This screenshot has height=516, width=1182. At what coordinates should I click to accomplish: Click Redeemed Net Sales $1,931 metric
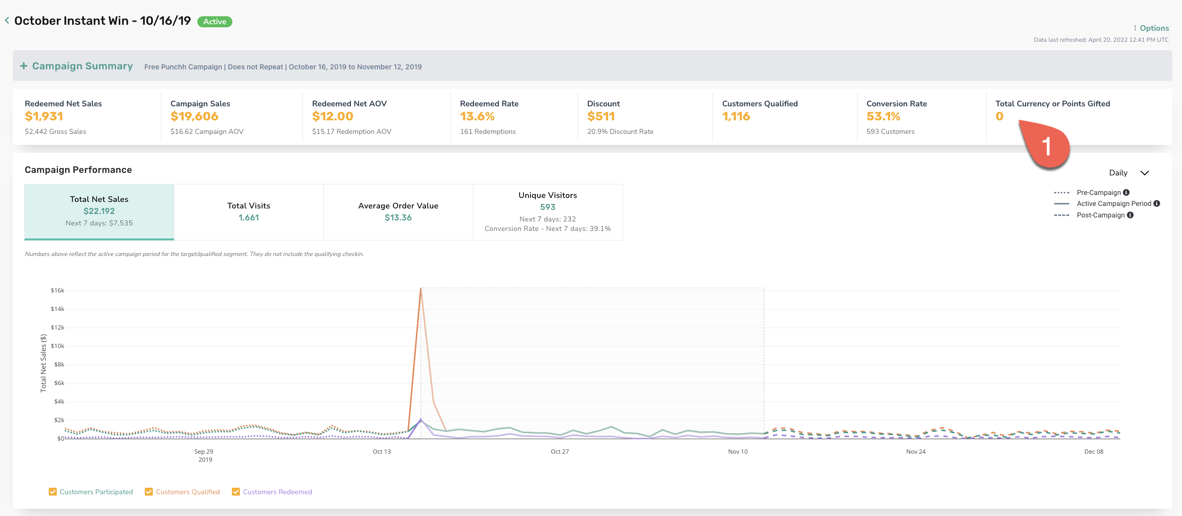pyautogui.click(x=63, y=117)
